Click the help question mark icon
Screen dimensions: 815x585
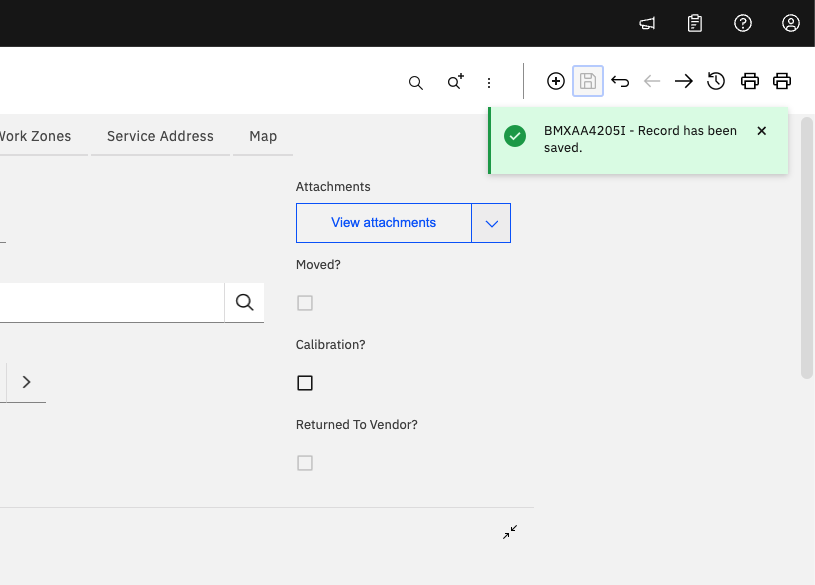pyautogui.click(x=743, y=23)
